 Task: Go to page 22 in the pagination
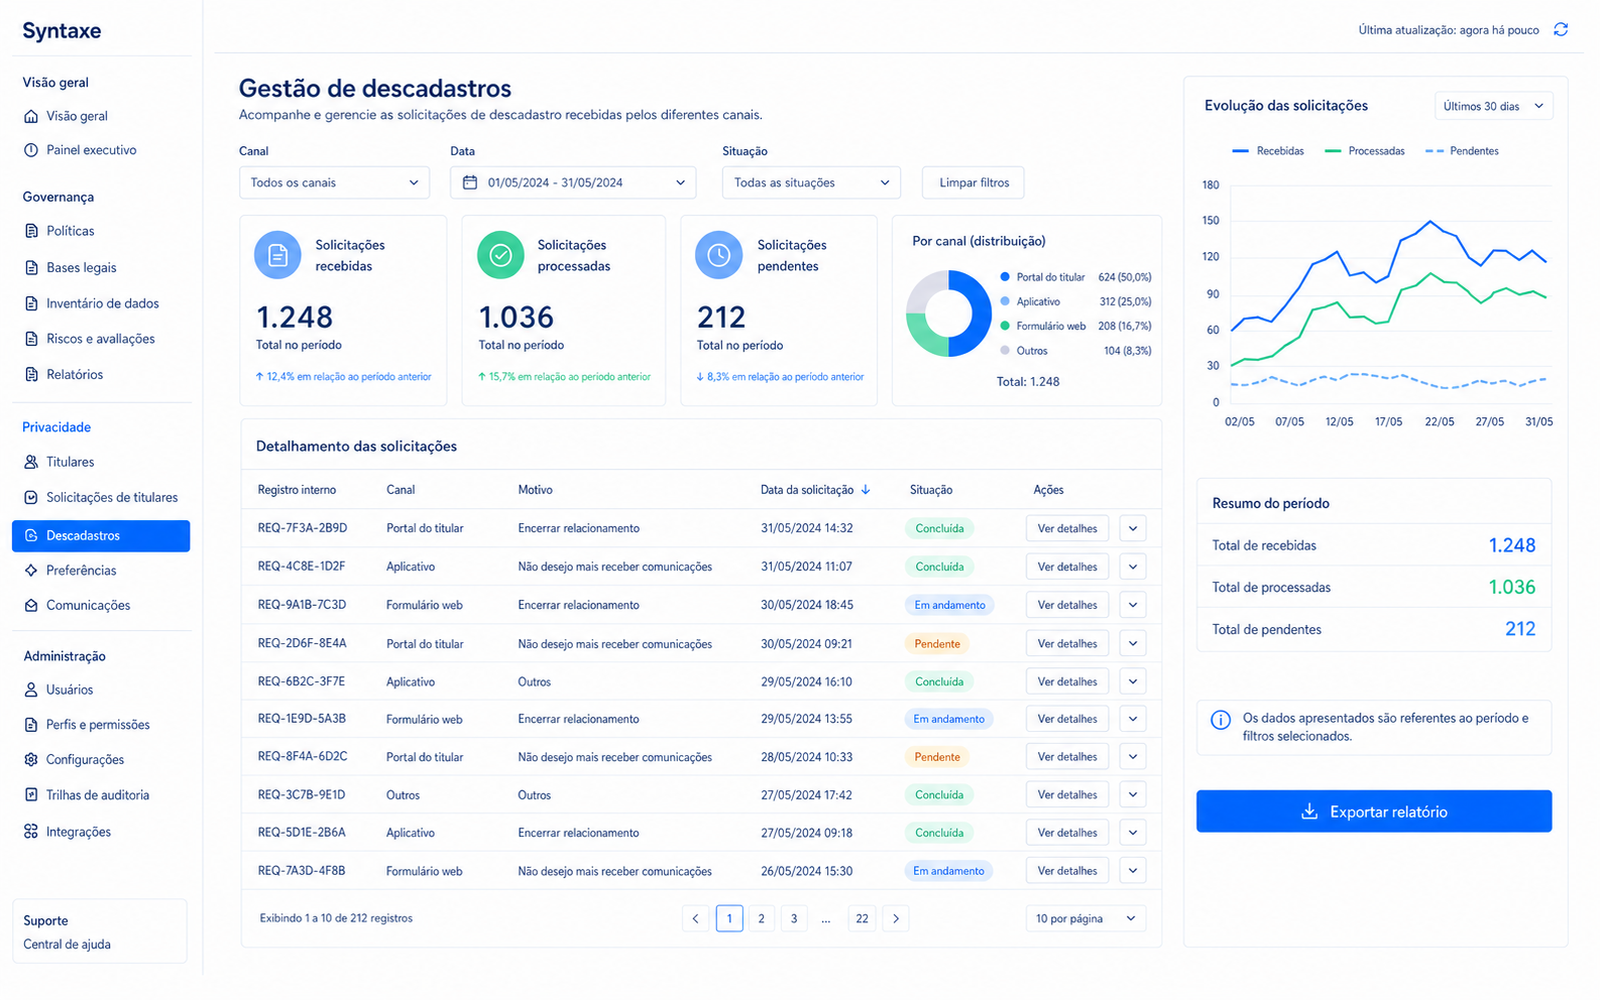pyautogui.click(x=862, y=919)
